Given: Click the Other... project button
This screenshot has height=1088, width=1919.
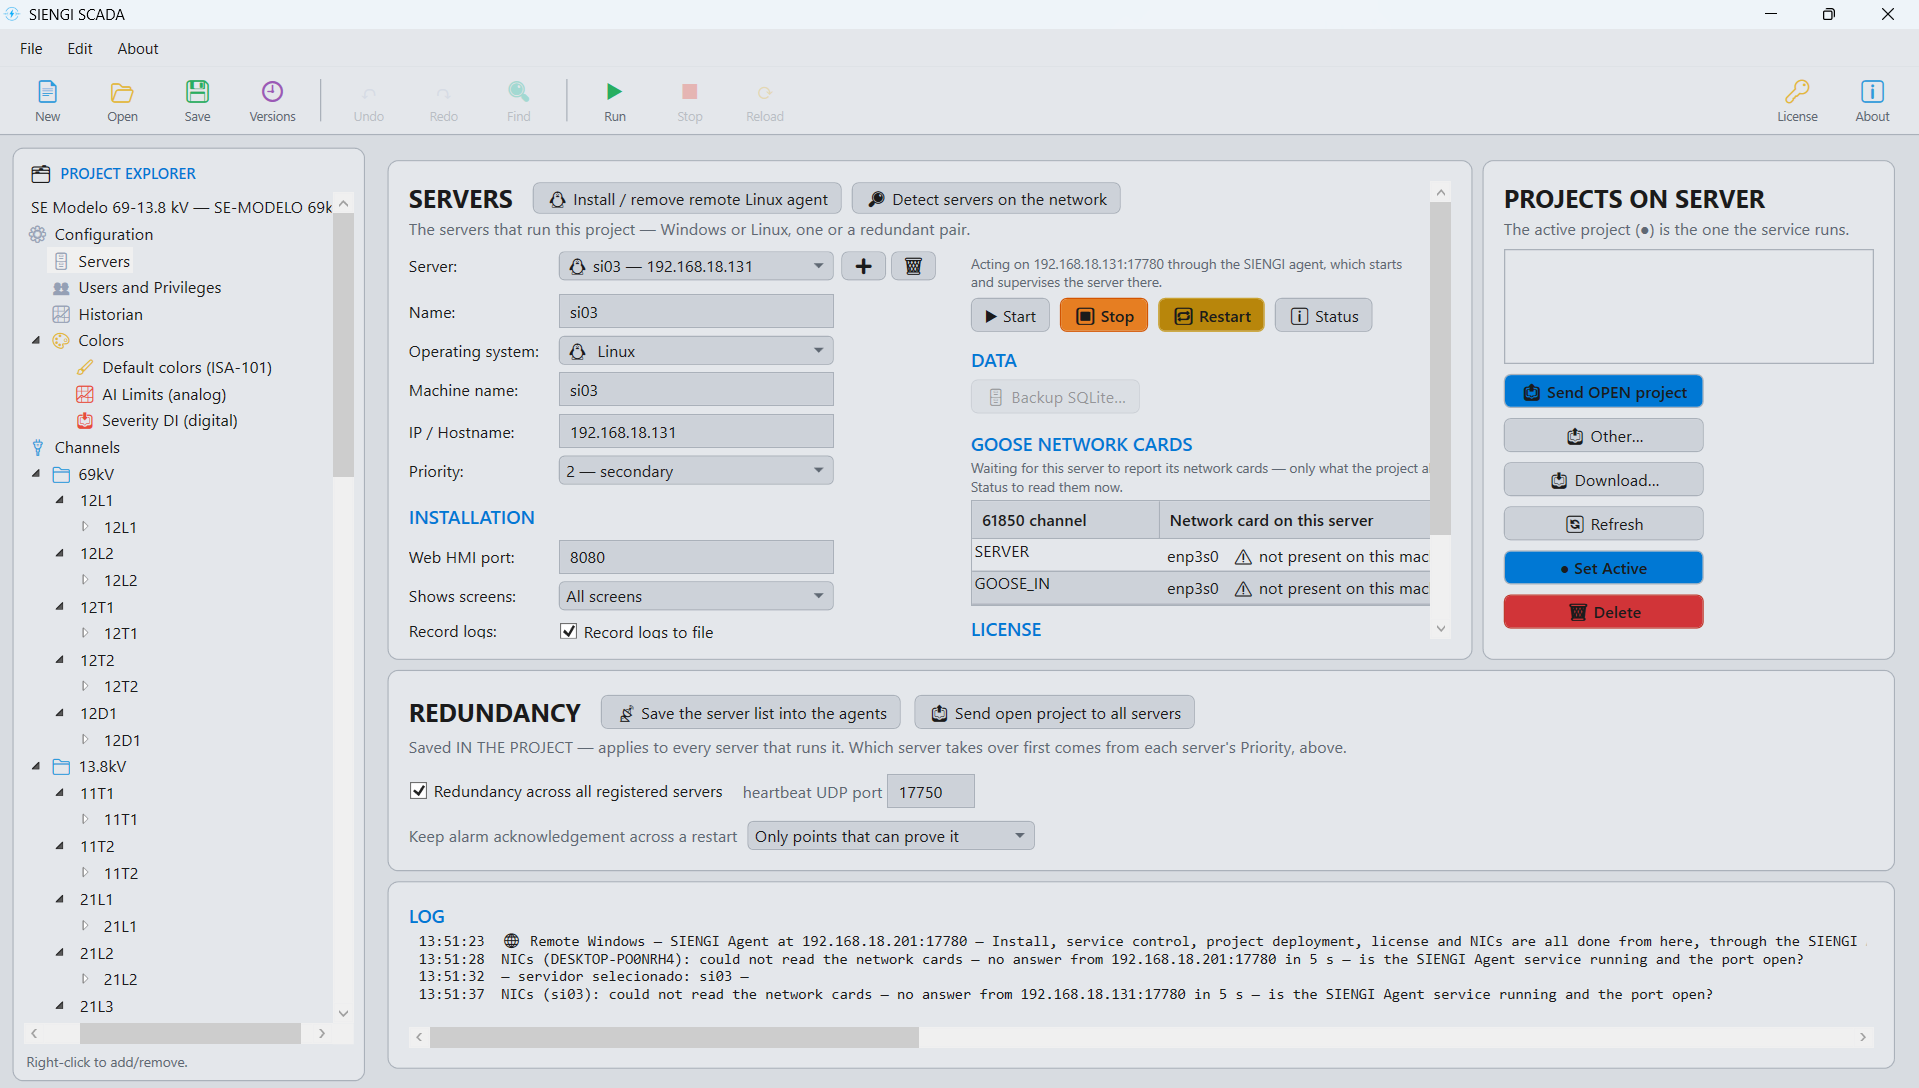Looking at the screenshot, I should 1603,436.
